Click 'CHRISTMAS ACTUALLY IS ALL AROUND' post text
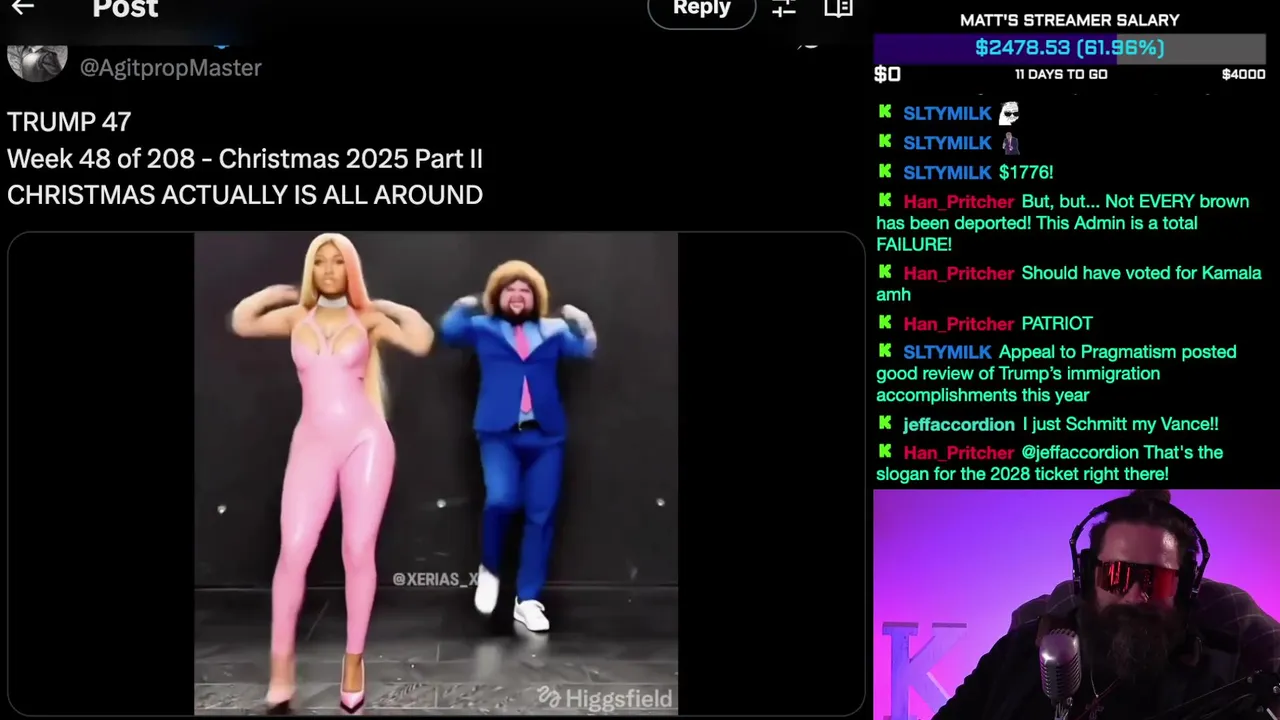The image size is (1280, 720). tap(245, 195)
